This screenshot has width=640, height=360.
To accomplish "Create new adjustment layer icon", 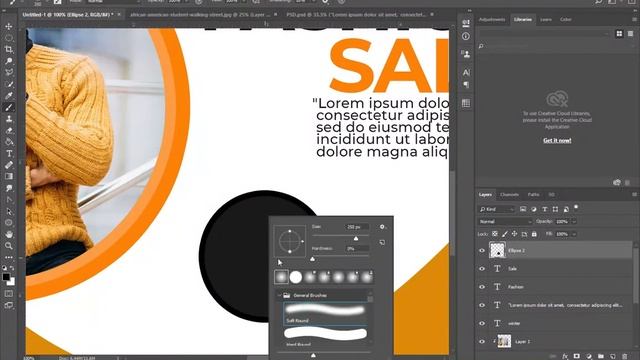I will point(589,356).
